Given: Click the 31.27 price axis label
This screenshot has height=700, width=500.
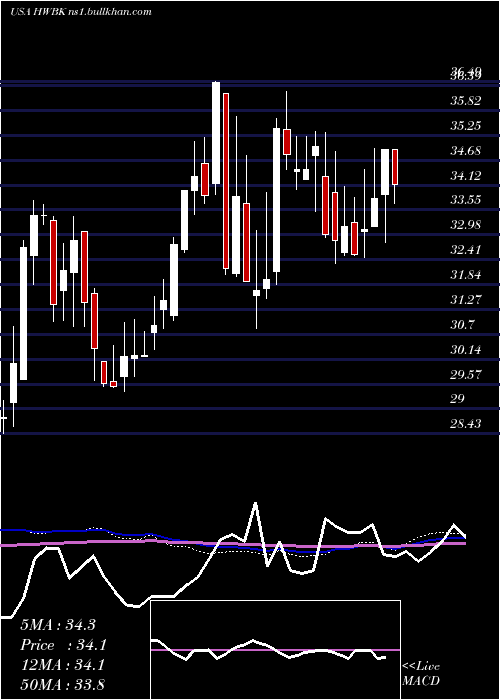Looking at the screenshot, I should 466,300.
